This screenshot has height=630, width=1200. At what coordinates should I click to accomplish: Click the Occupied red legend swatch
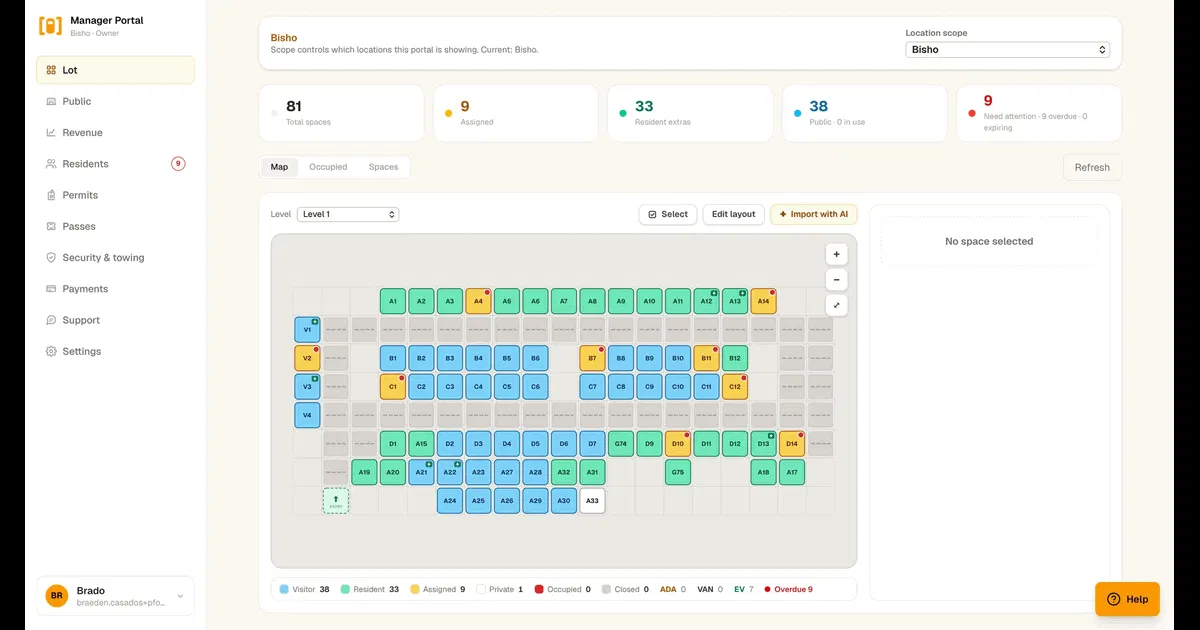click(538, 589)
